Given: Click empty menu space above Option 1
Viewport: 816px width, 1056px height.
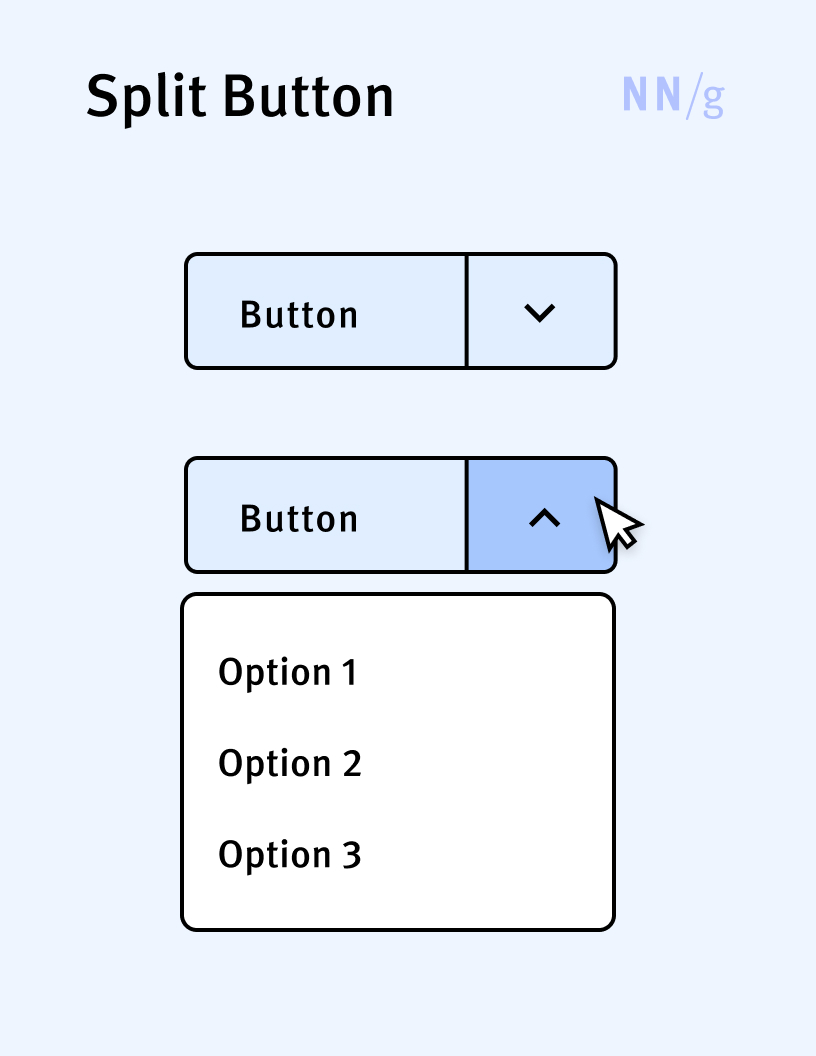Looking at the screenshot, I should coord(398,620).
